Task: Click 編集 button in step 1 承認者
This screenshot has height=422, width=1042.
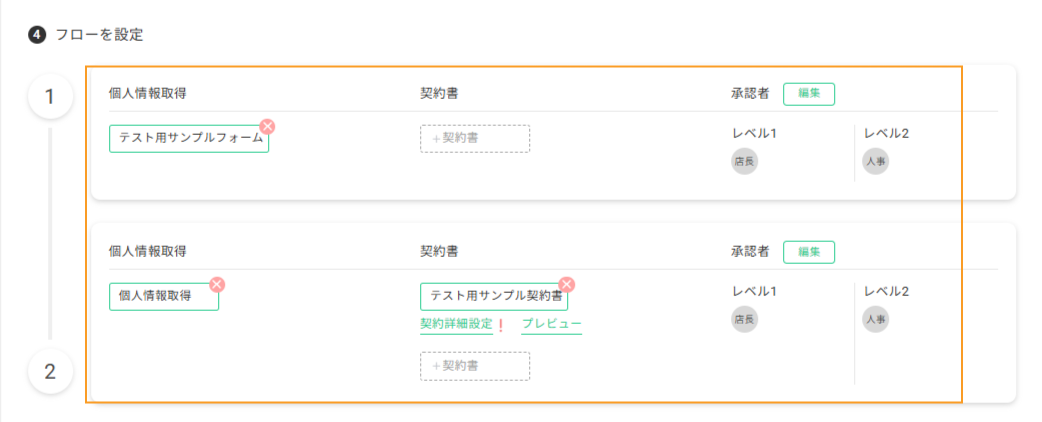Action: [809, 94]
